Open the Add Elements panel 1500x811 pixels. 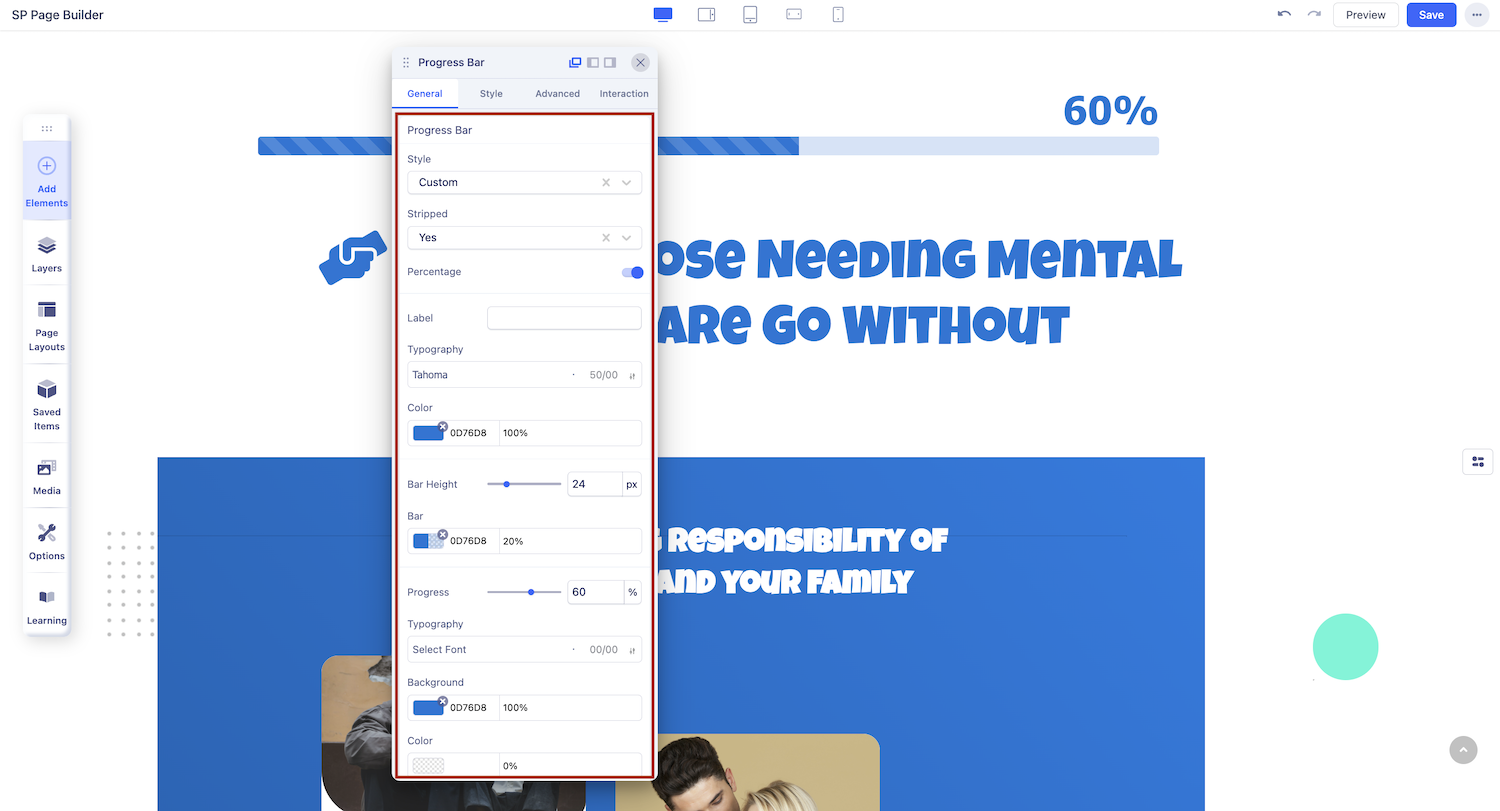coord(46,180)
